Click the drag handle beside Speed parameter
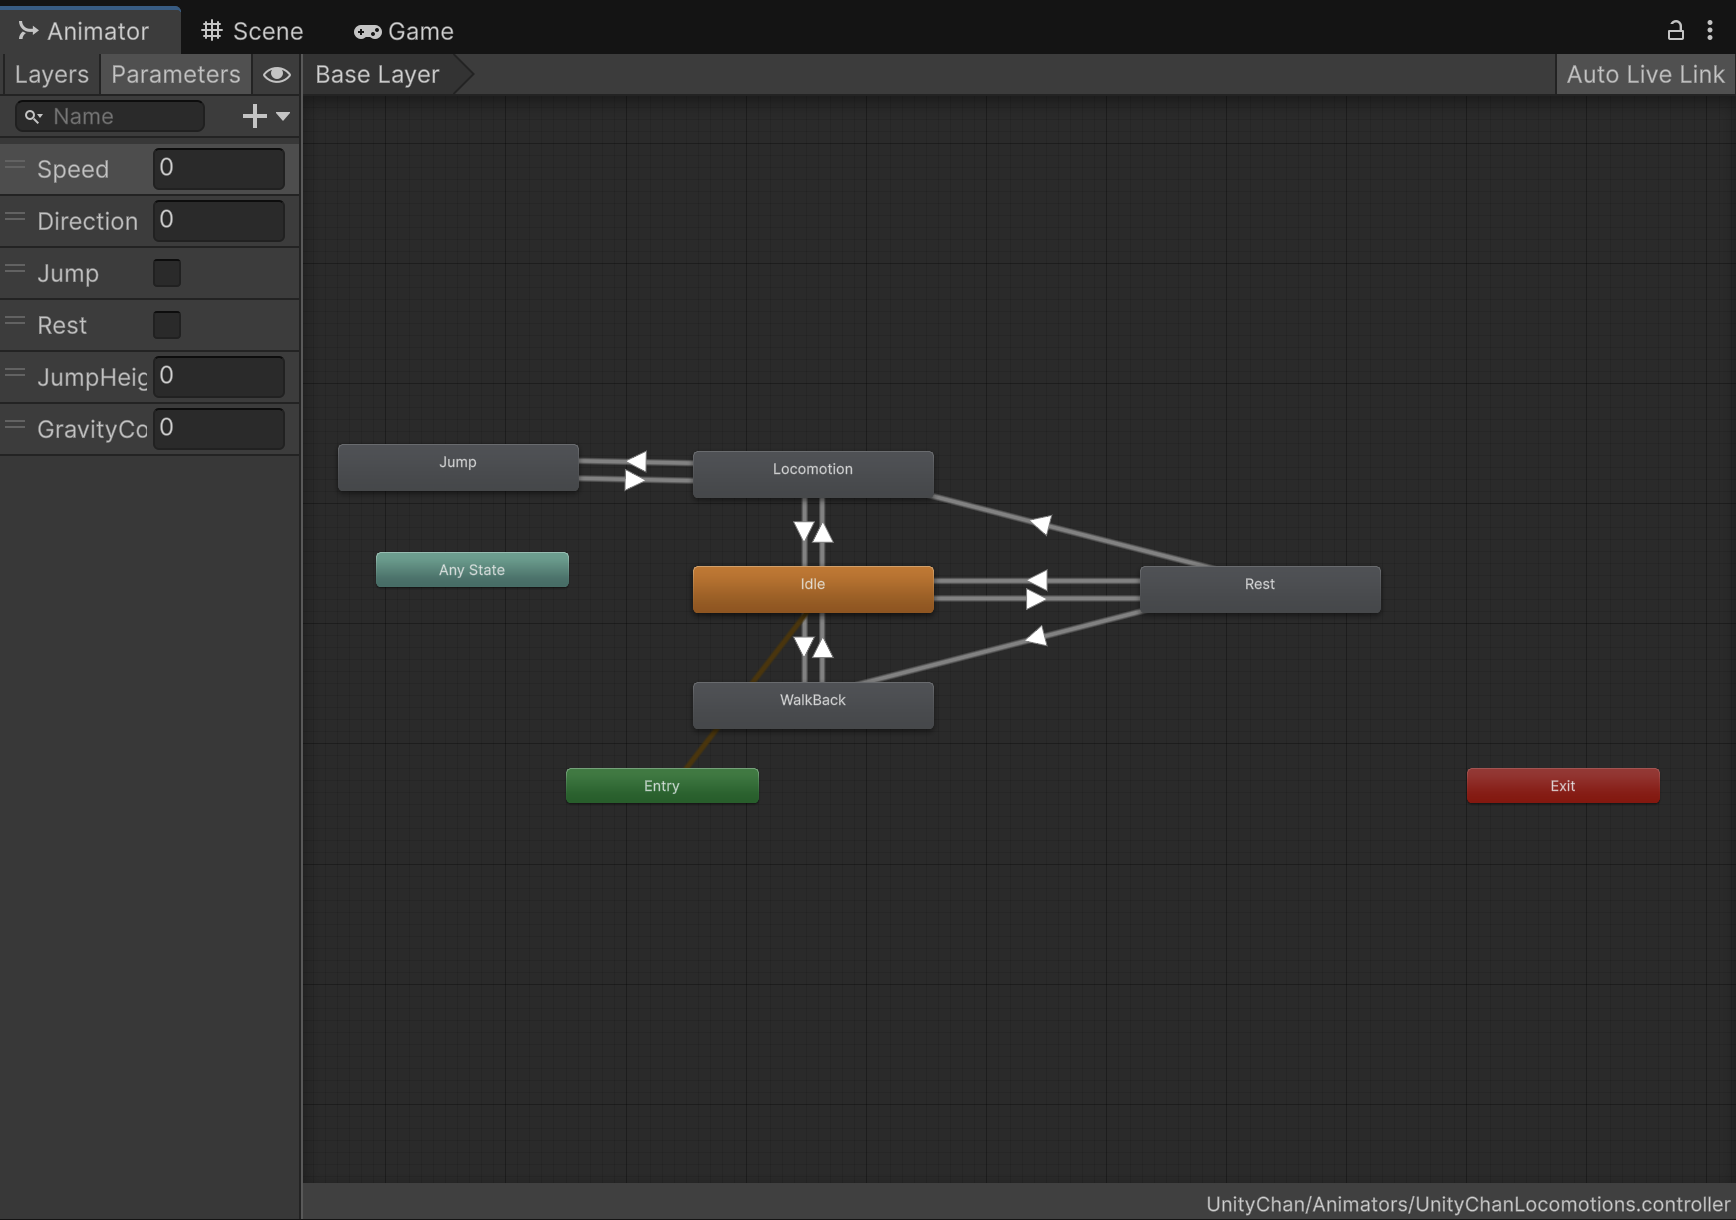The width and height of the screenshot is (1736, 1220). point(15,165)
